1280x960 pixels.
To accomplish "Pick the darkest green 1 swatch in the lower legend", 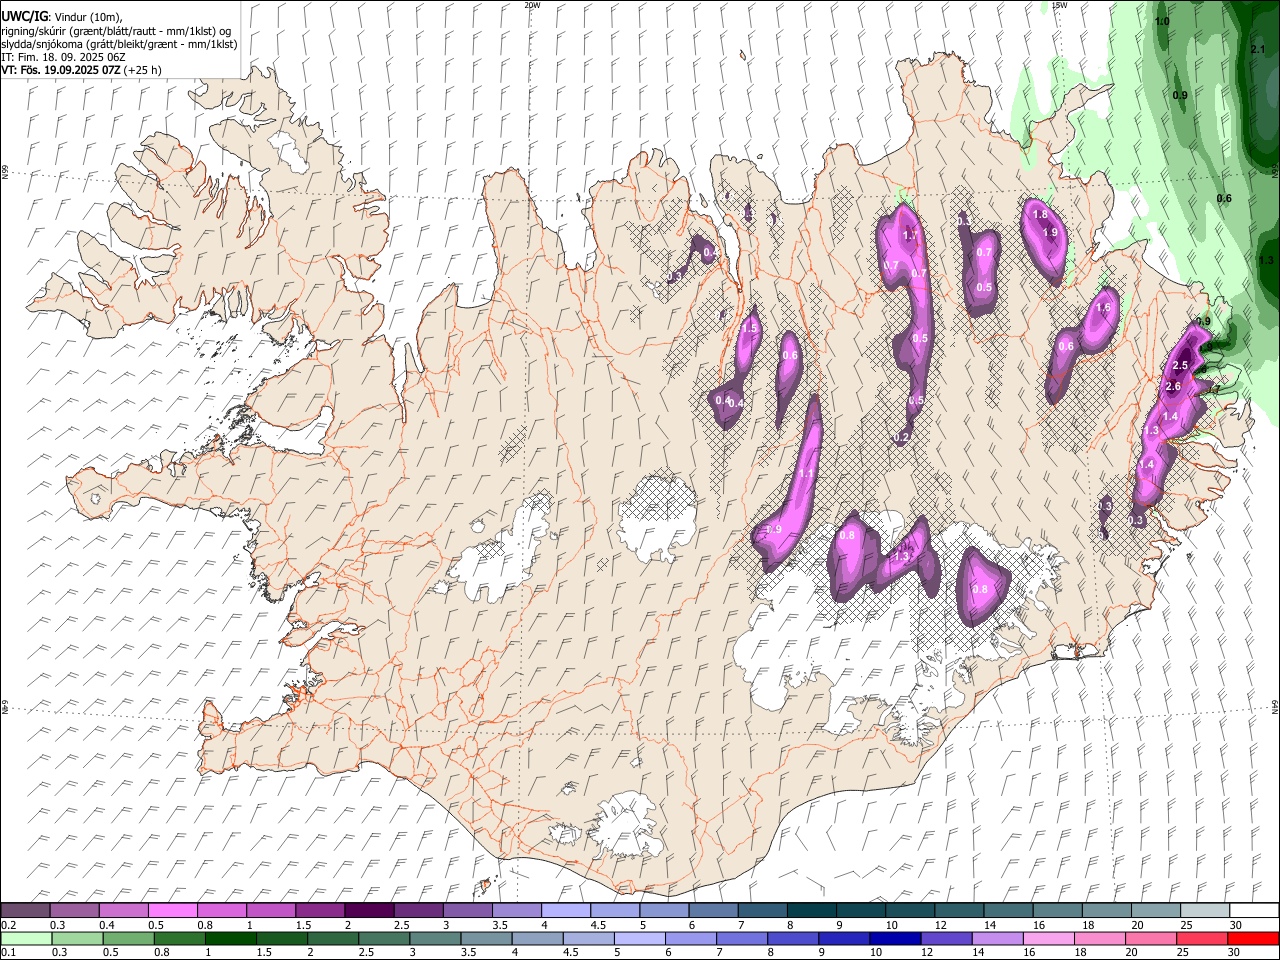I will coord(230,939).
